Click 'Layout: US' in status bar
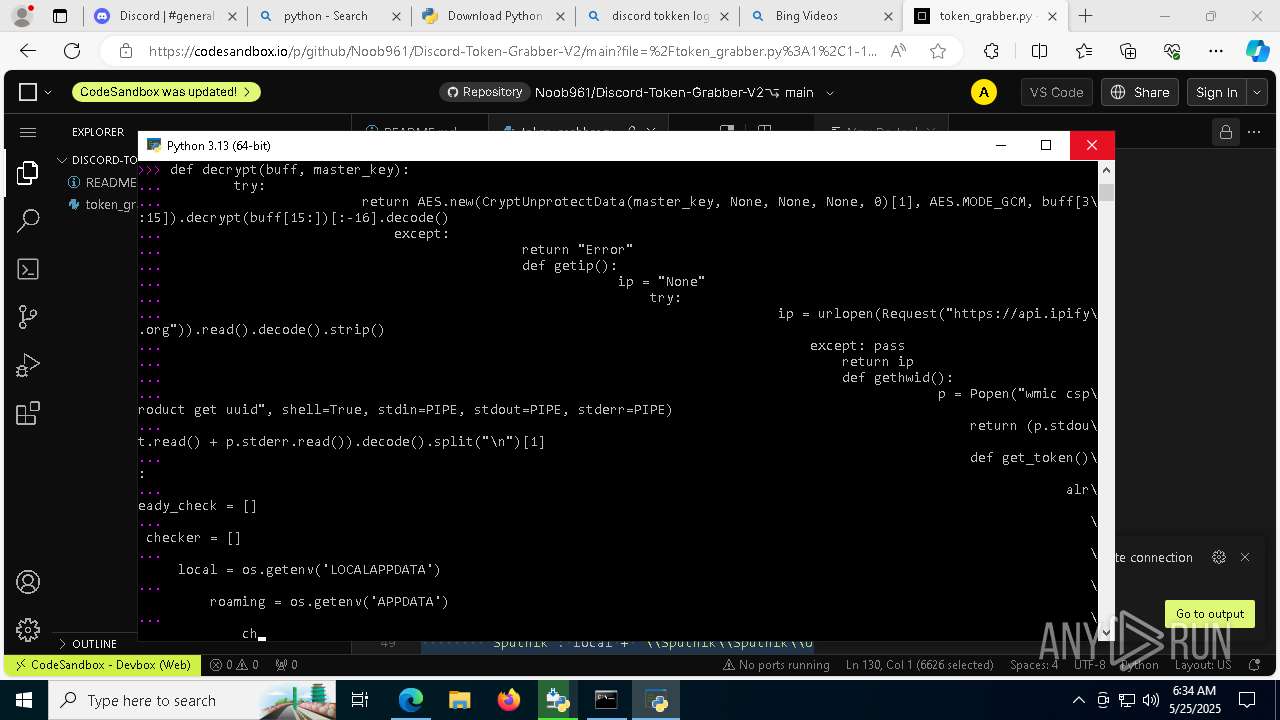Image resolution: width=1280 pixels, height=720 pixels. [1203, 665]
